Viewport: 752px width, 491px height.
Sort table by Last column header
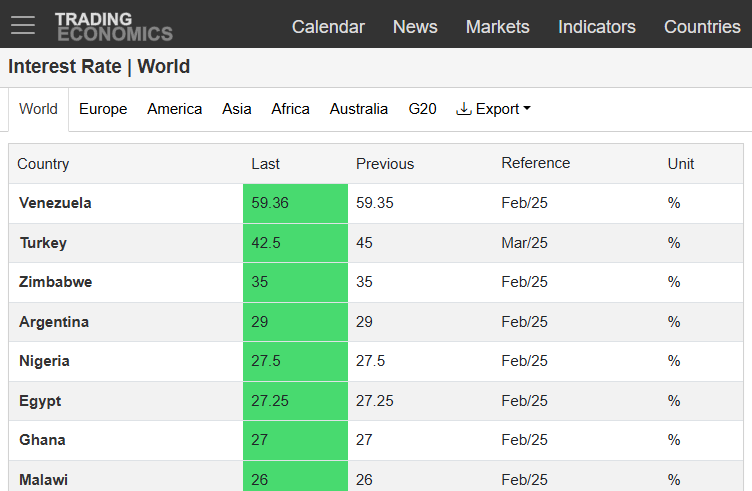click(x=265, y=164)
